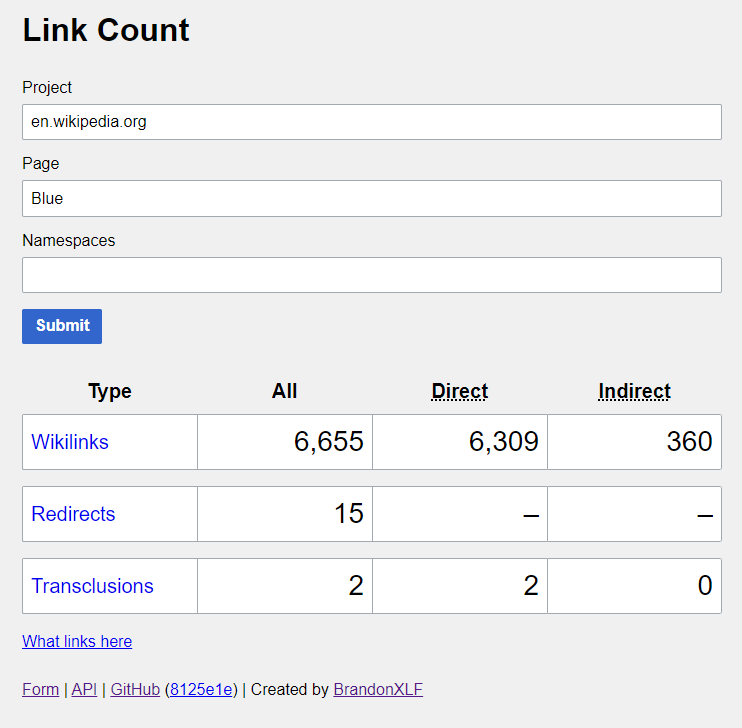This screenshot has height=728, width=742.
Task: Click the Link Count page heading
Action: click(106, 30)
